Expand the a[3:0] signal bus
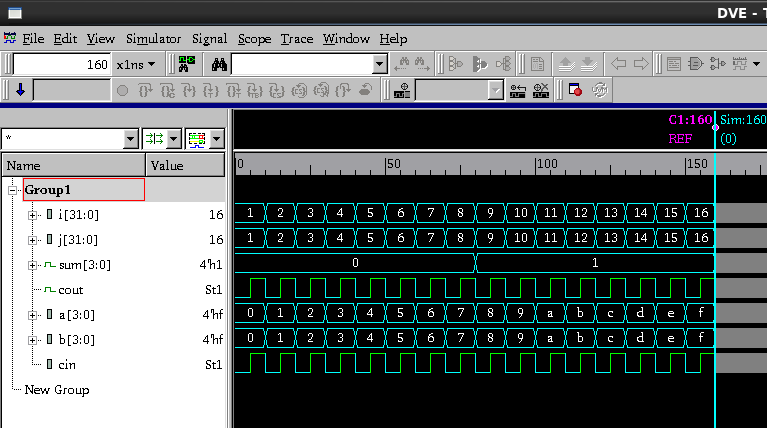767x428 pixels. point(32,315)
